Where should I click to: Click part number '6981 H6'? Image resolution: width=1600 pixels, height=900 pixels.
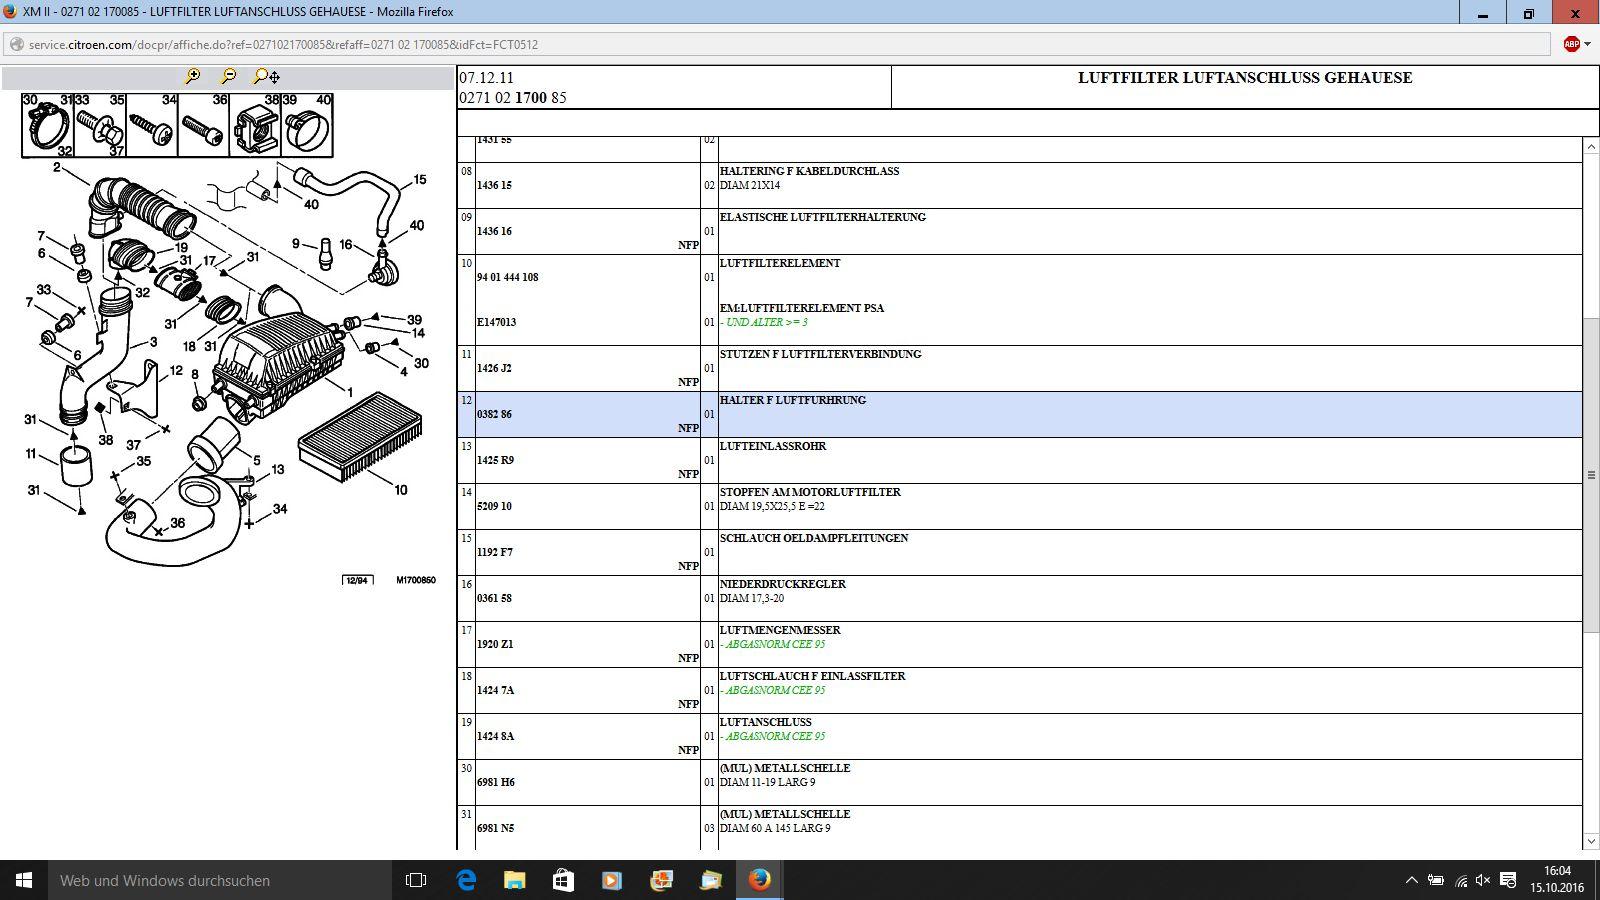(x=495, y=782)
